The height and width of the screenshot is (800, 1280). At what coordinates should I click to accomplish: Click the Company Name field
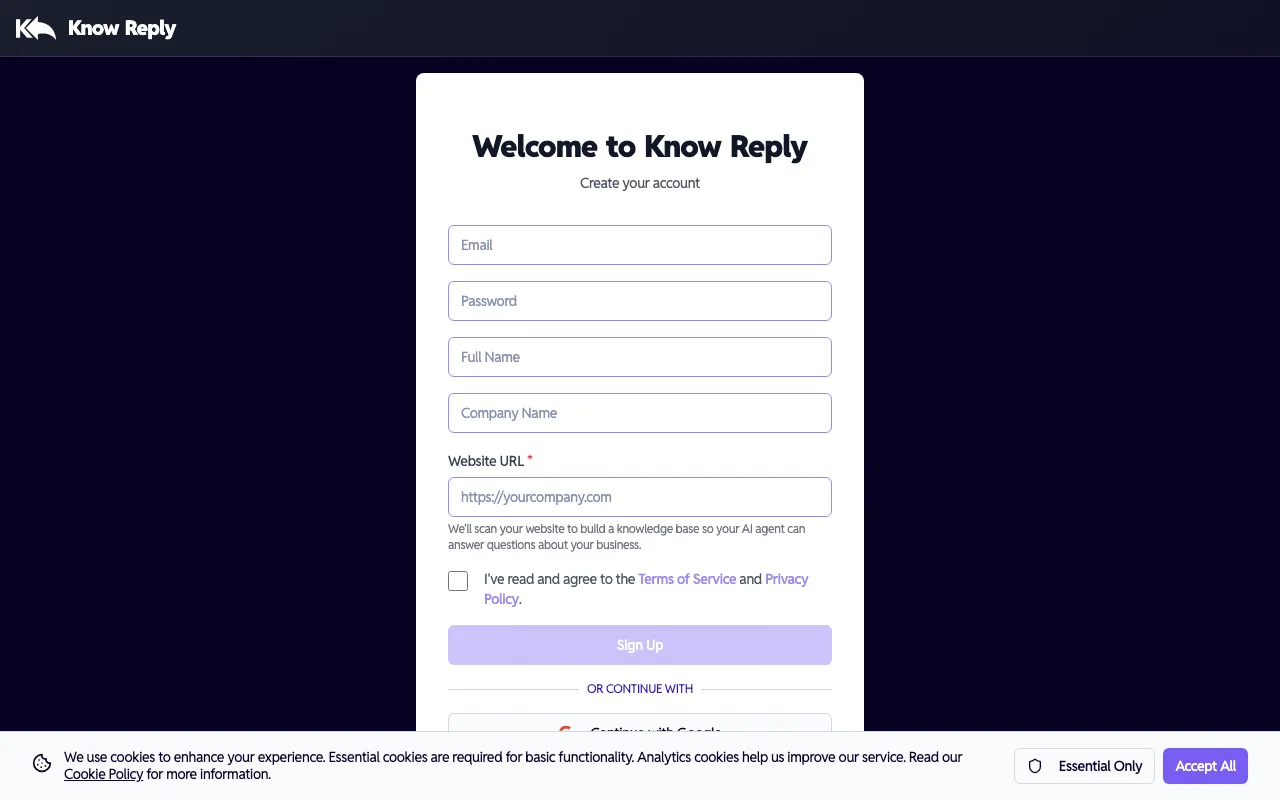(x=640, y=413)
